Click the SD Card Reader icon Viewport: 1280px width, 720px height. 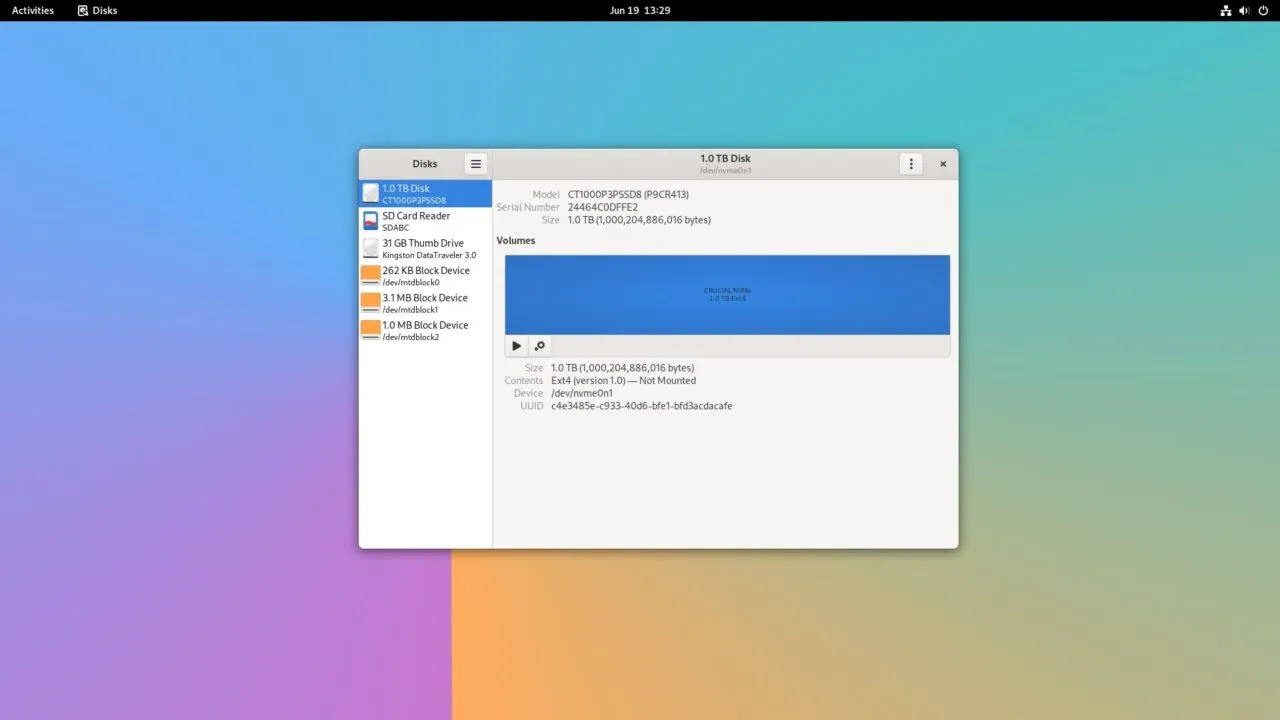[371, 221]
